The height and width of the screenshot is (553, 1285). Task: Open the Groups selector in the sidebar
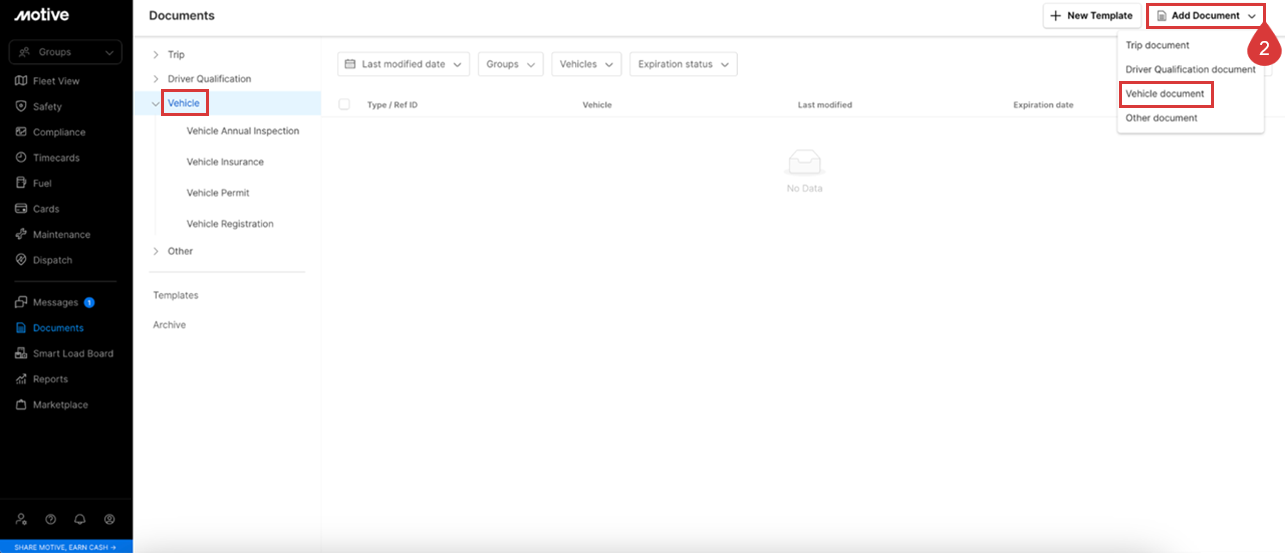[65, 52]
